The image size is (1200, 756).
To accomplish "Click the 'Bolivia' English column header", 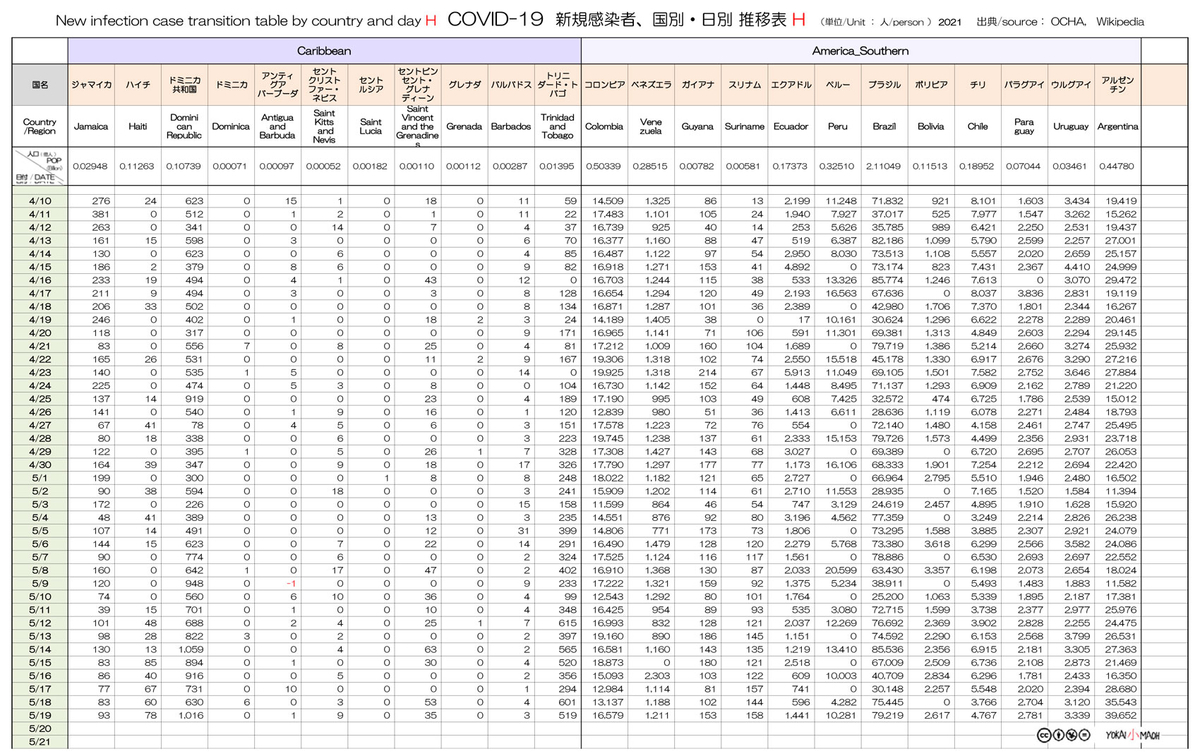I will click(931, 127).
